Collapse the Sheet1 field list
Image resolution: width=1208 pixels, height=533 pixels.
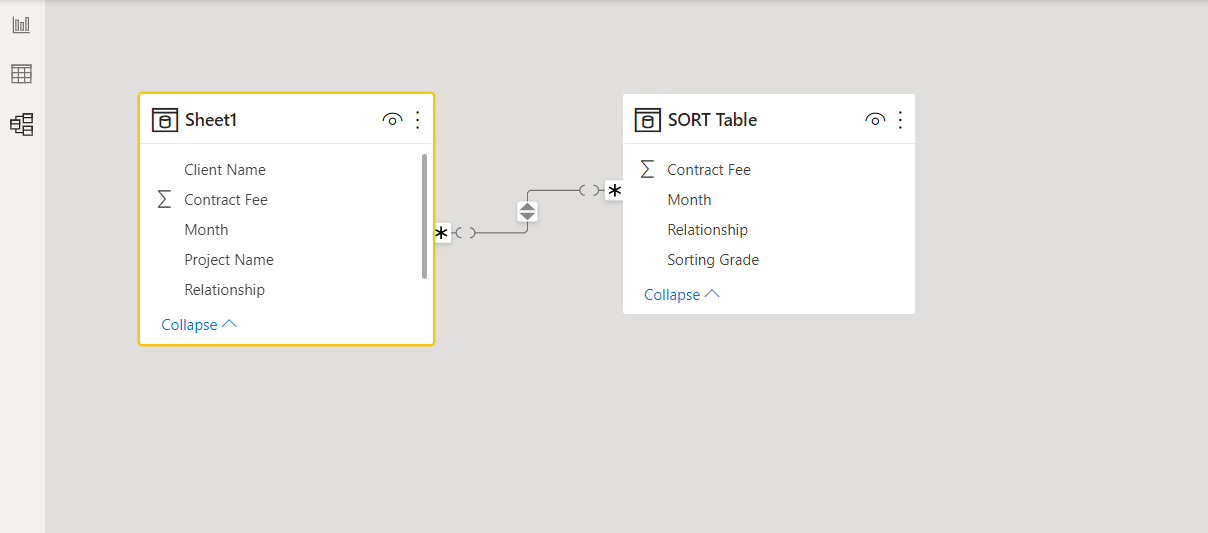[199, 324]
